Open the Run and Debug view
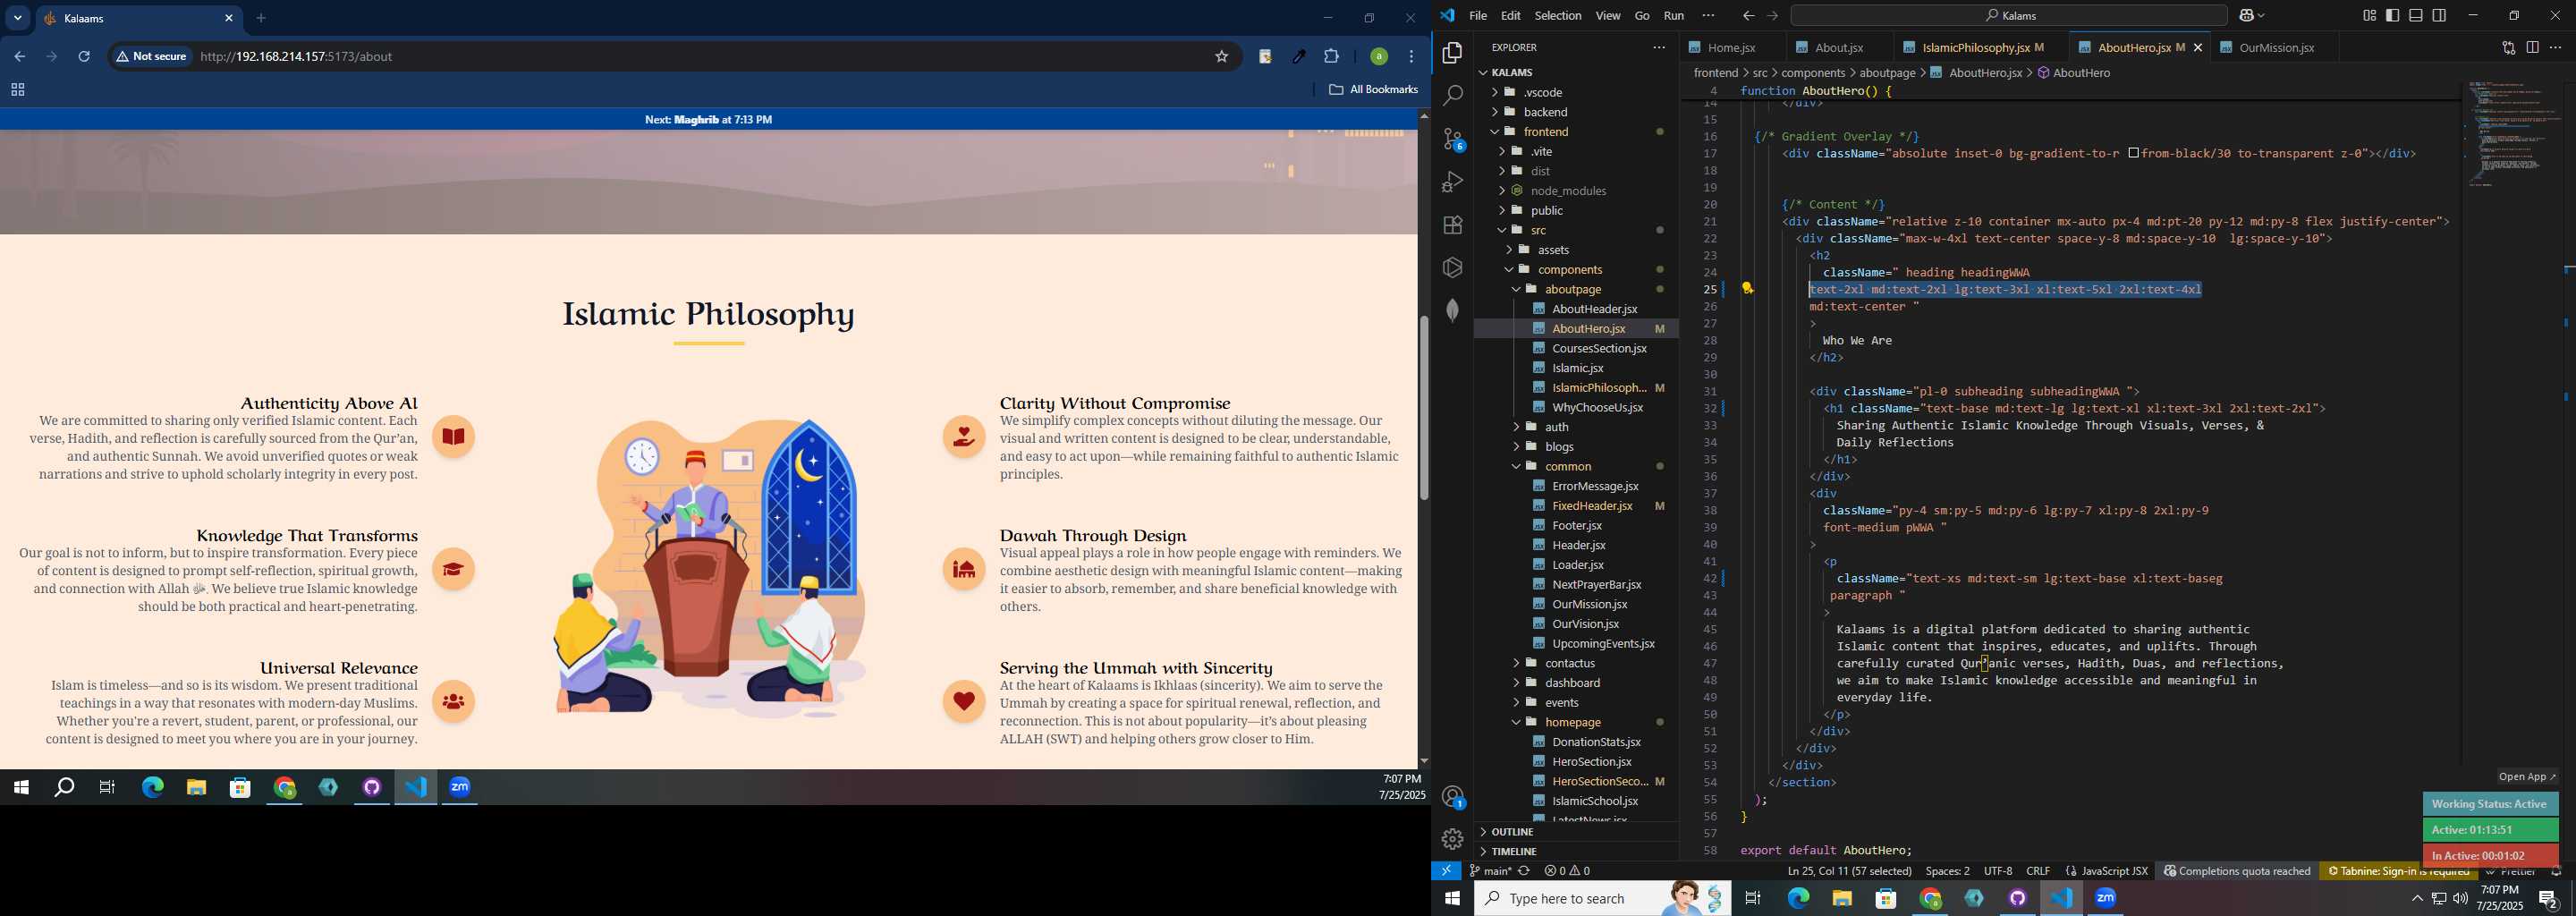 (1452, 182)
